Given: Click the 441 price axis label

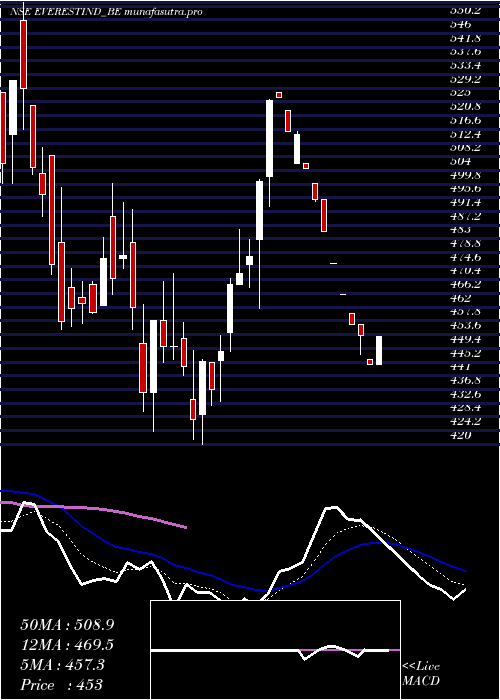Looking at the screenshot, I should (460, 367).
